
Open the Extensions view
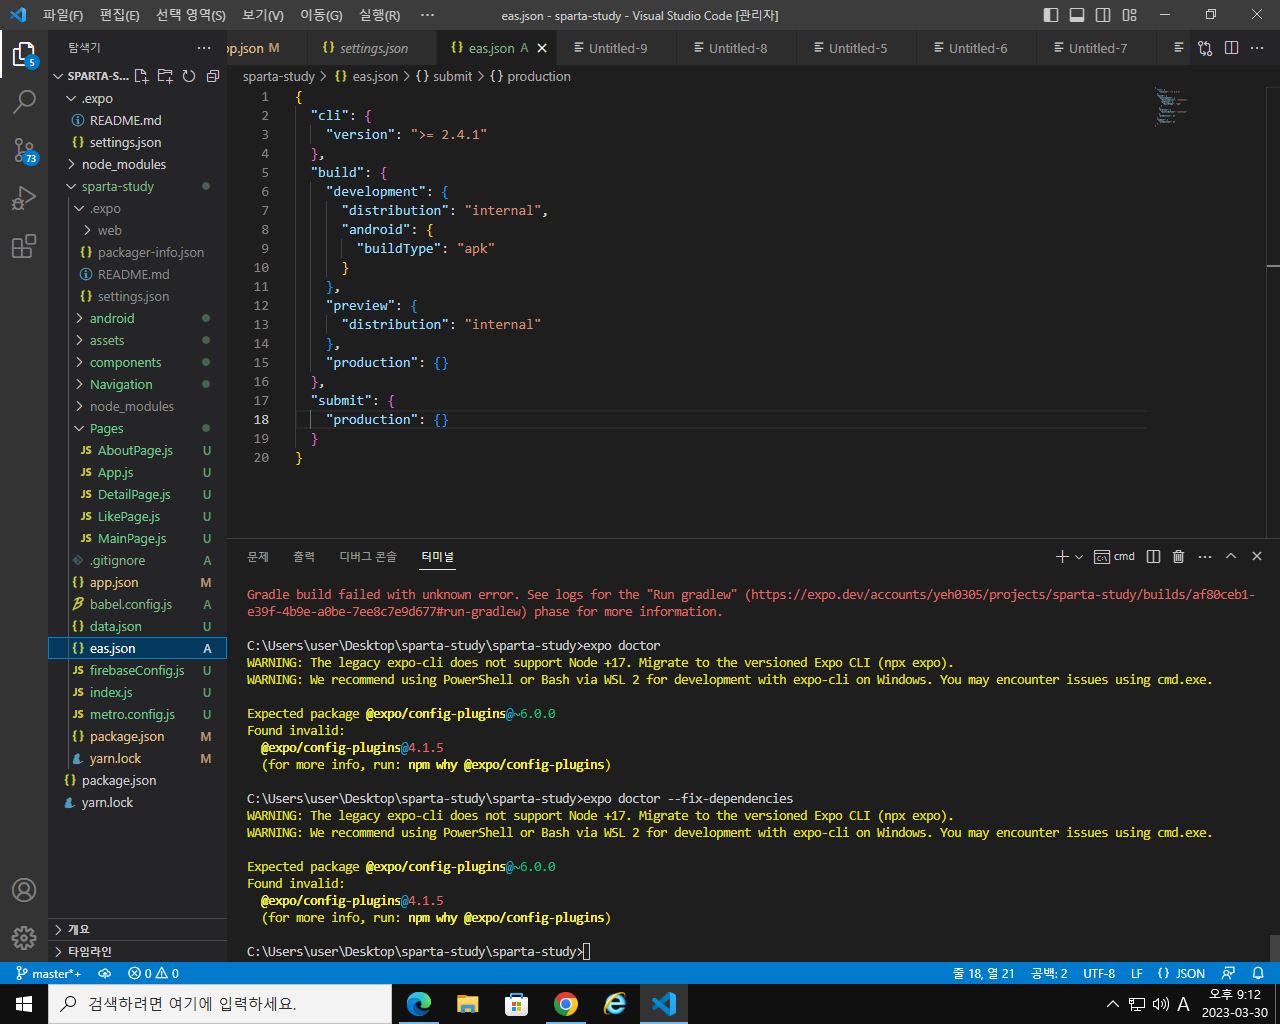tap(24, 246)
